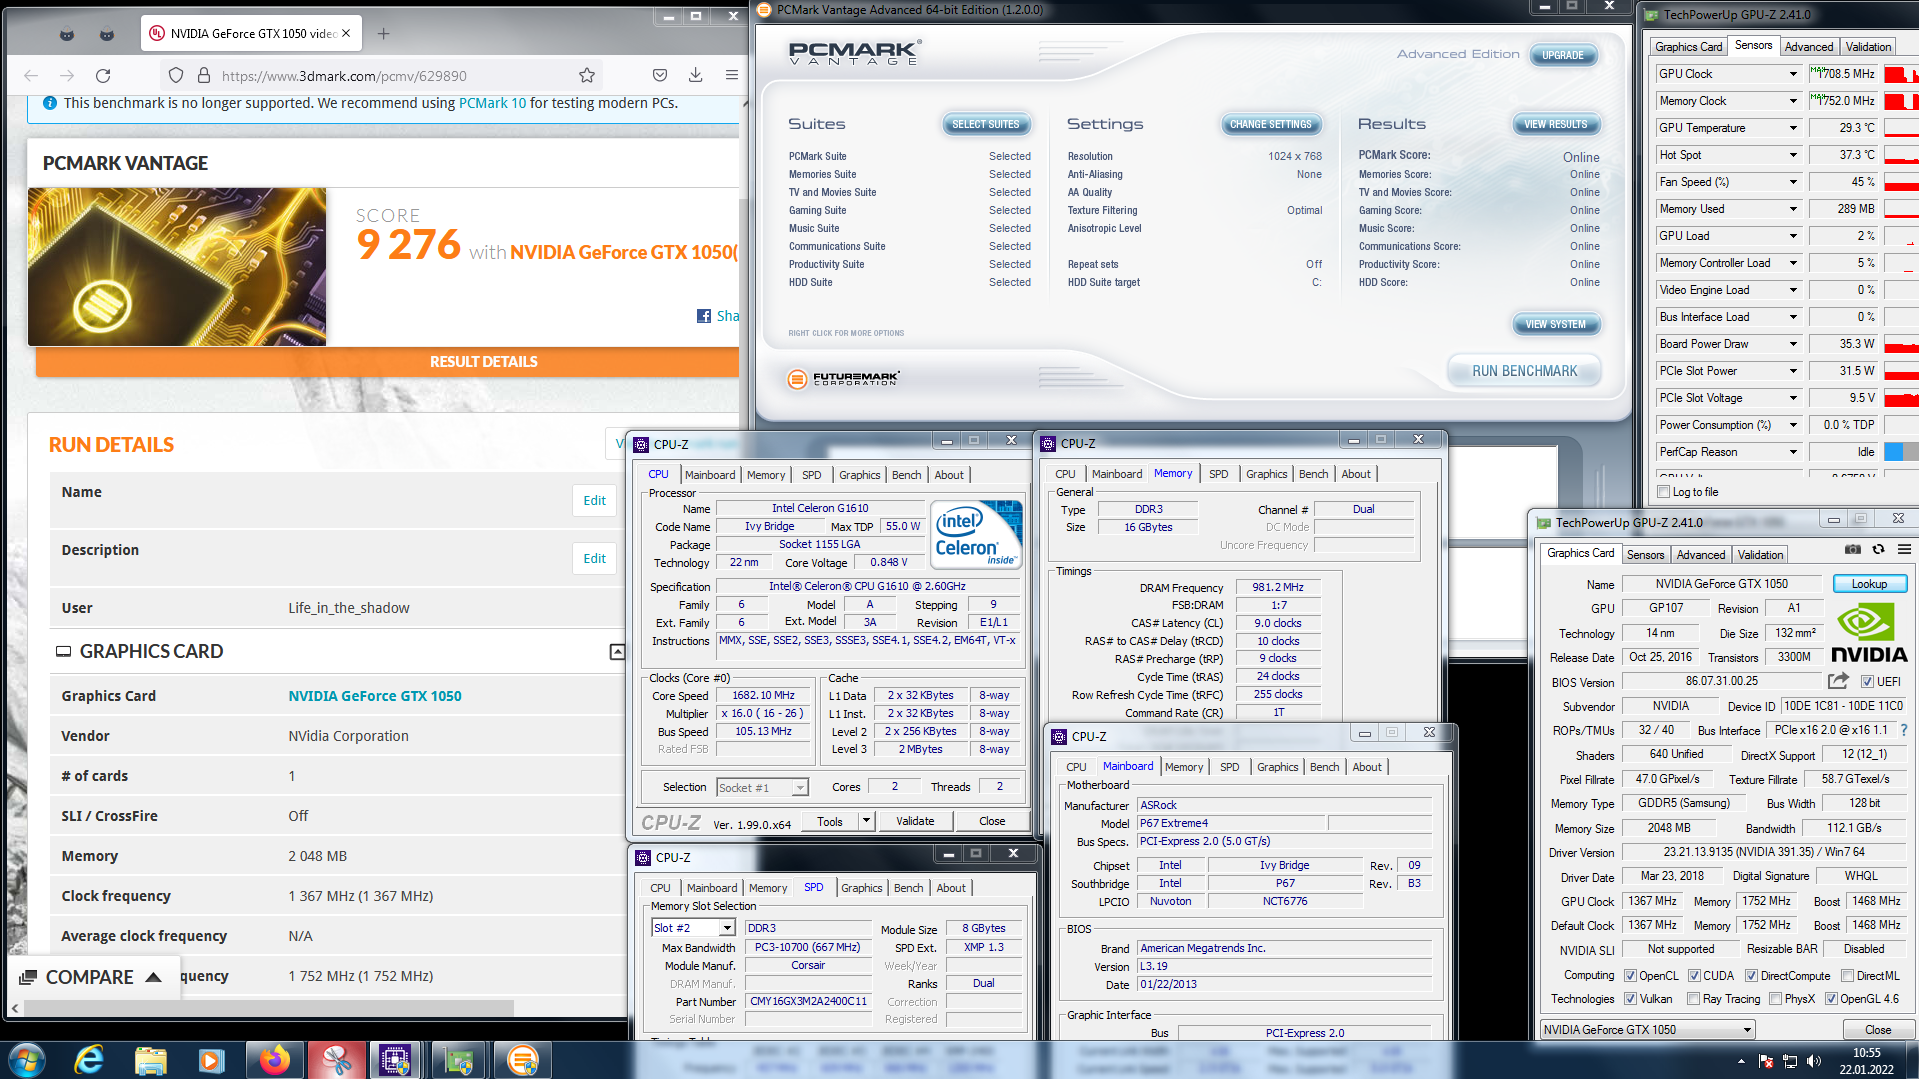Open CPU-Z Tools dropdown arrow

[x=866, y=821]
